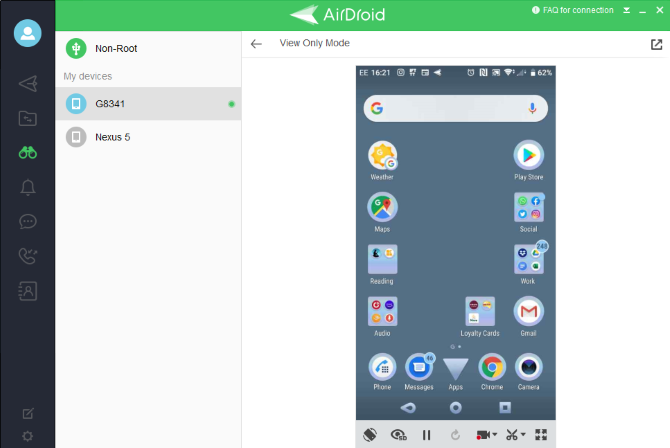The width and height of the screenshot is (670, 448).
Task: Click the My devices heading
Action: (x=88, y=77)
